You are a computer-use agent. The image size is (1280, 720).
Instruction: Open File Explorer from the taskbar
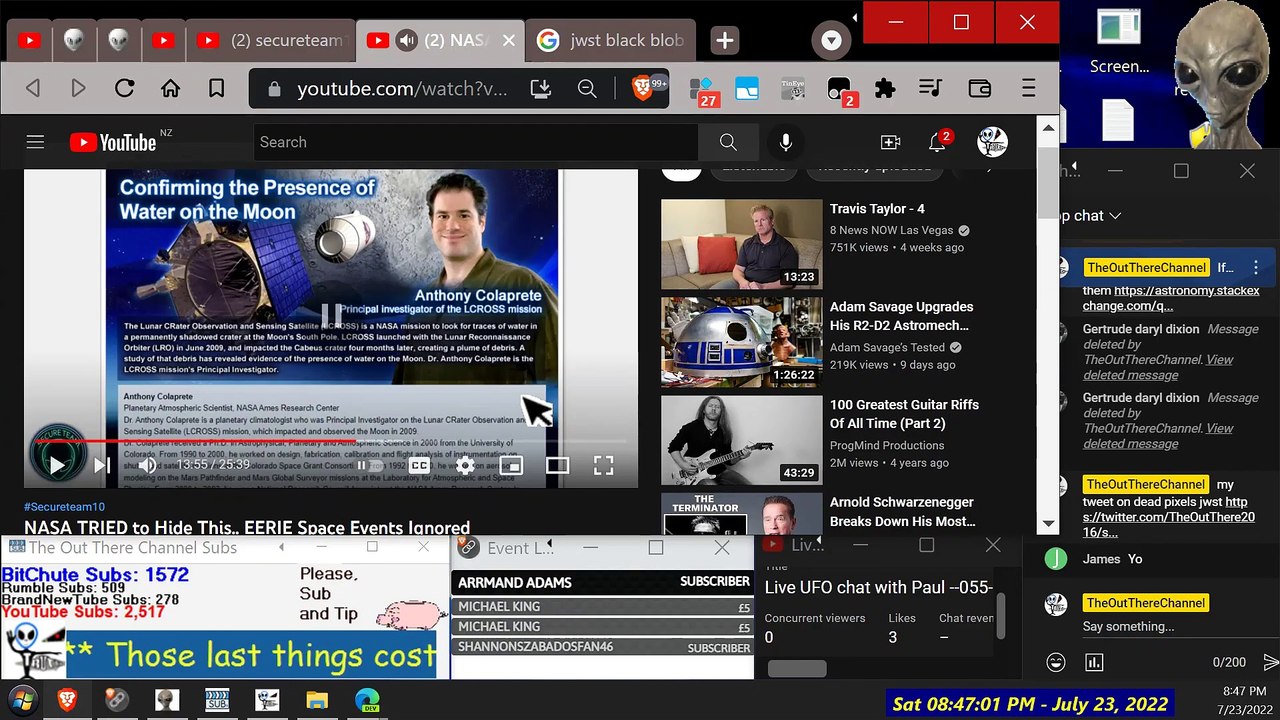click(317, 700)
